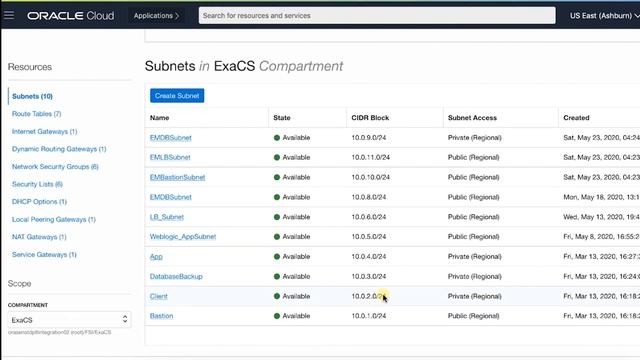Open Local Peering Gateways (1)
This screenshot has height=360, width=640.
coord(53,220)
